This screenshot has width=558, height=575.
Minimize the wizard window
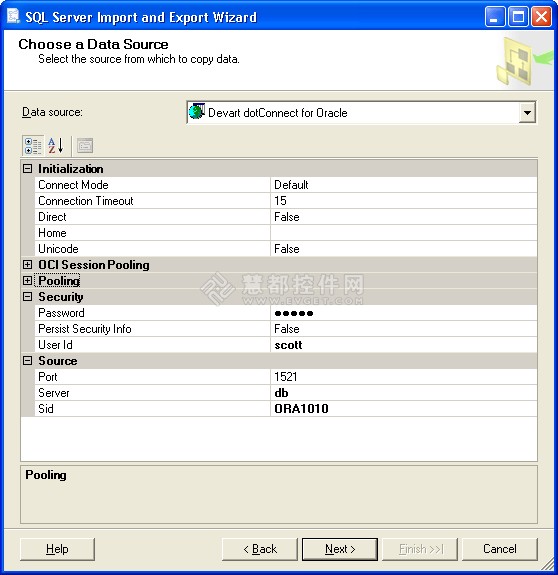pyautogui.click(x=495, y=17)
